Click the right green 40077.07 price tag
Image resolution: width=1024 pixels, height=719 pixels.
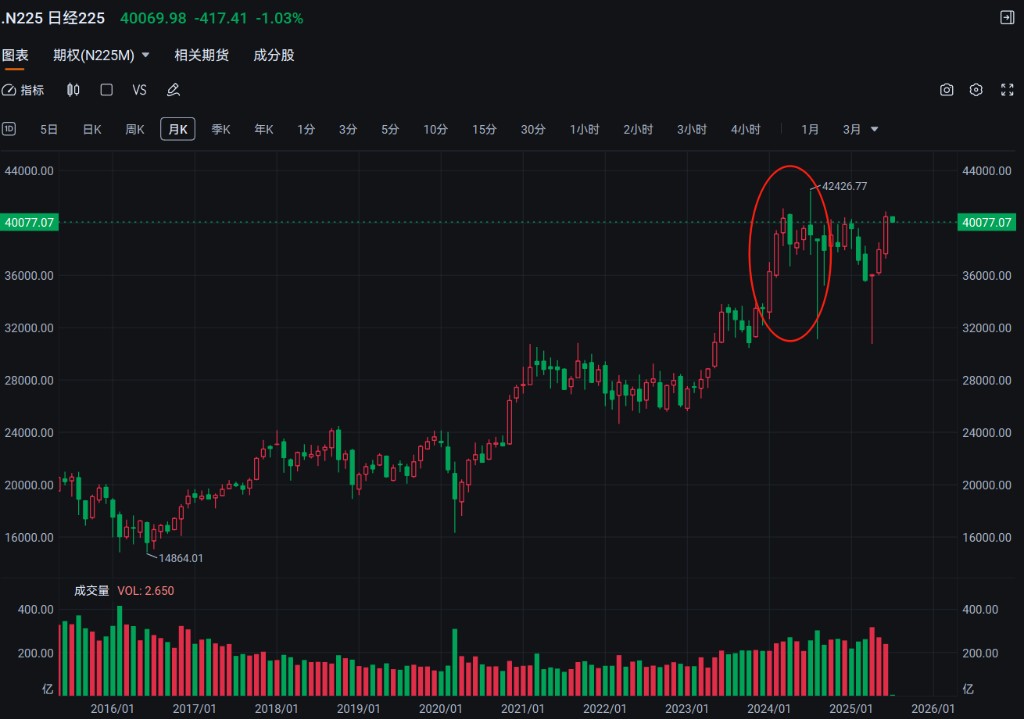987,223
